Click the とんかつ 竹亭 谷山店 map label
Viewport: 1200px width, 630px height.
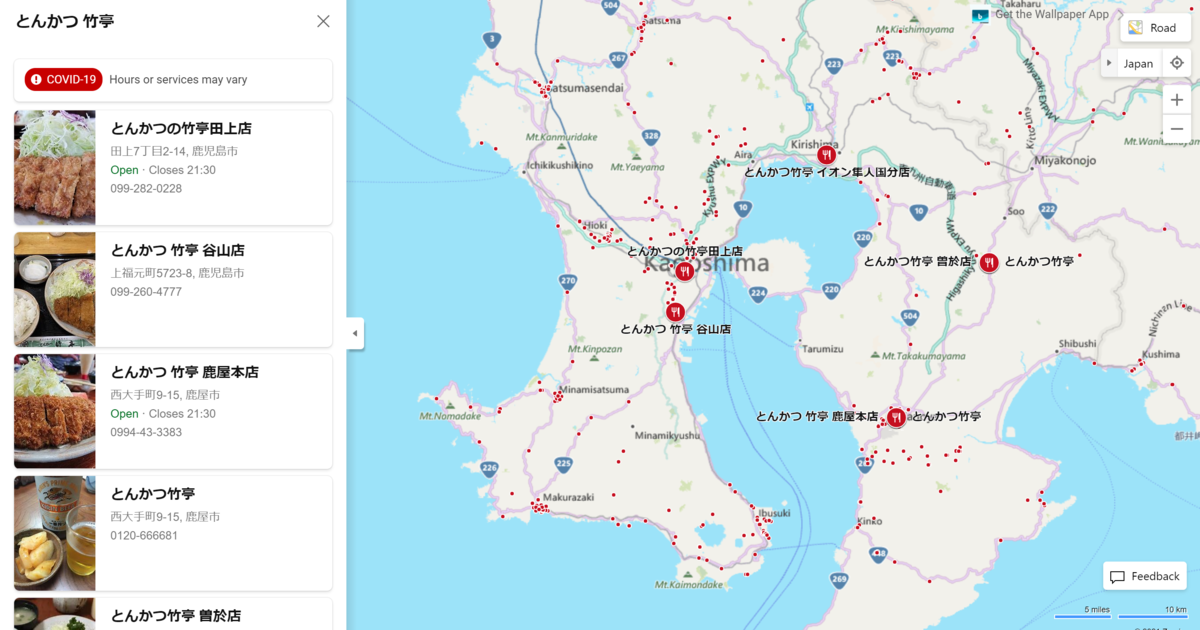click(675, 329)
